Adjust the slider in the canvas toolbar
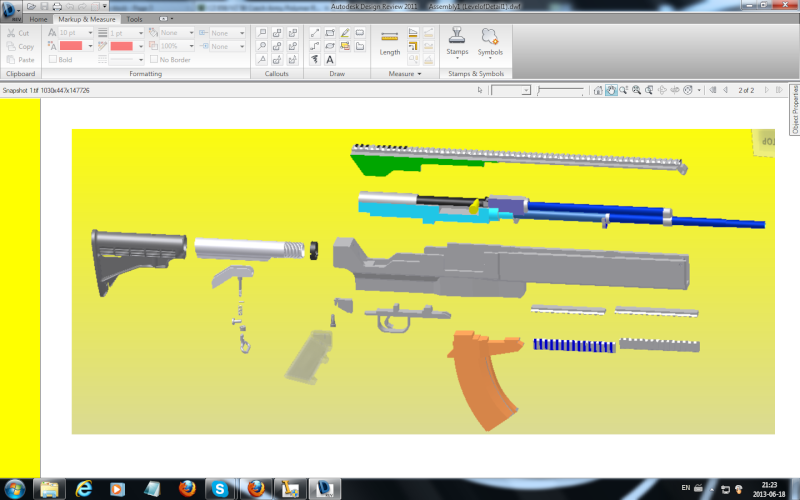The height and width of the screenshot is (500, 800). [x=560, y=90]
